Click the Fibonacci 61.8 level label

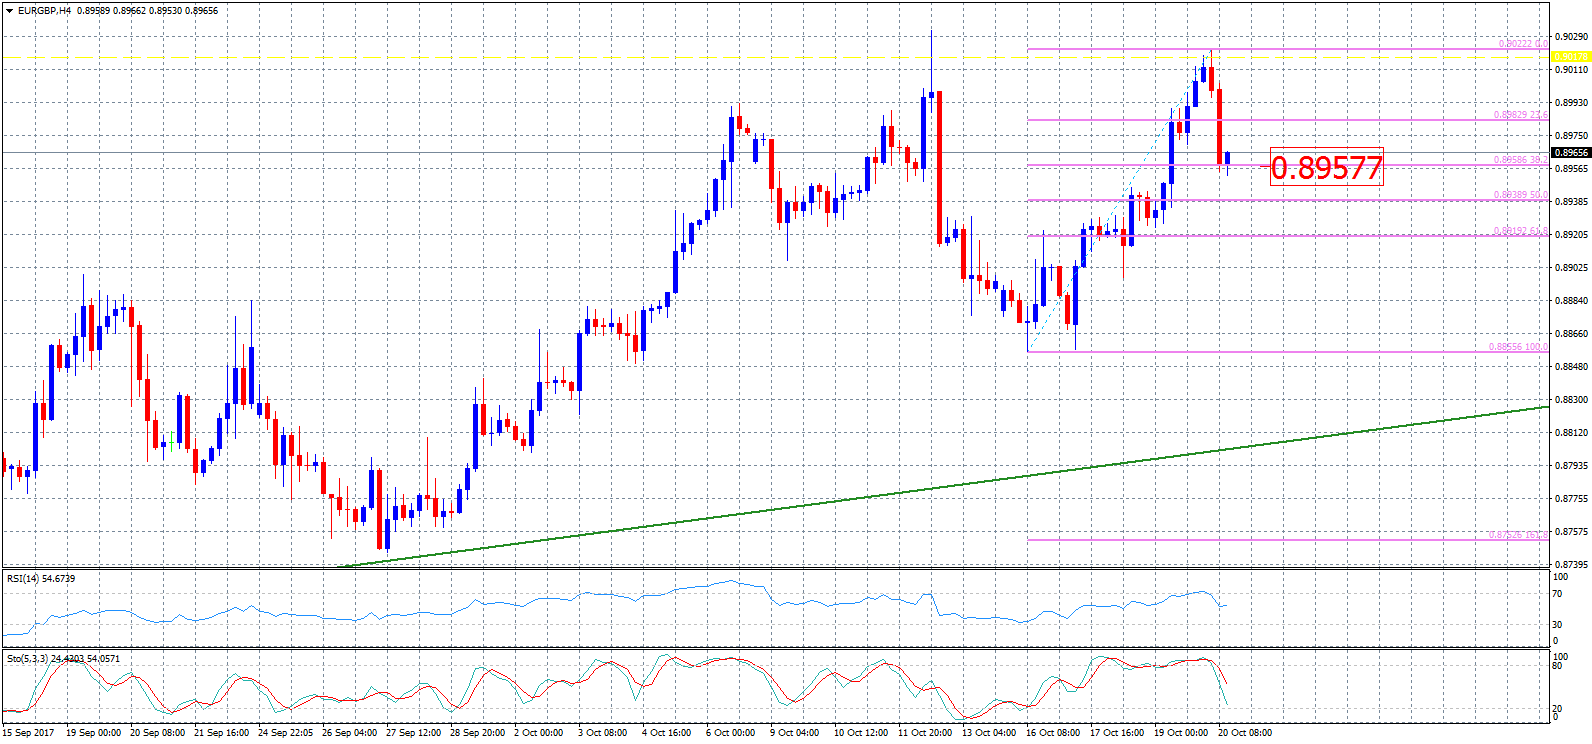1520,231
